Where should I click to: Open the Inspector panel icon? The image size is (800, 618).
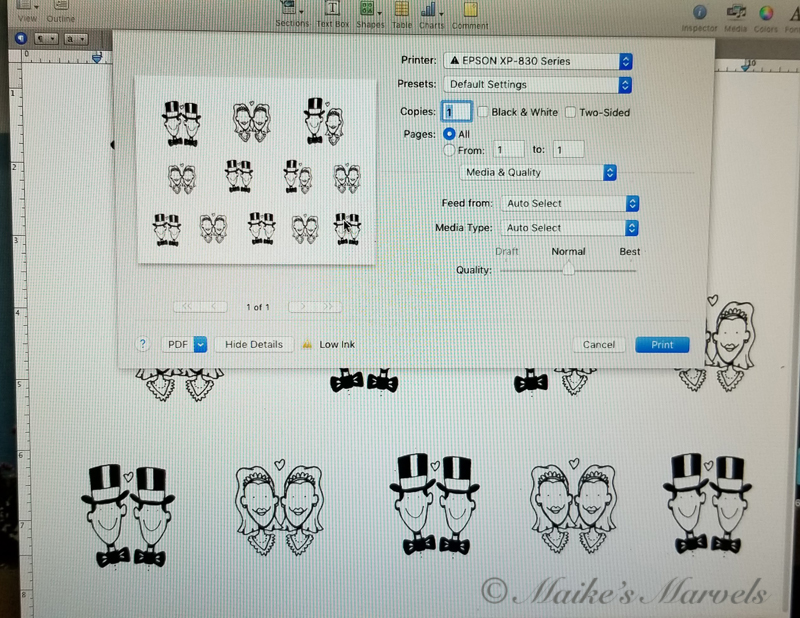tap(700, 12)
